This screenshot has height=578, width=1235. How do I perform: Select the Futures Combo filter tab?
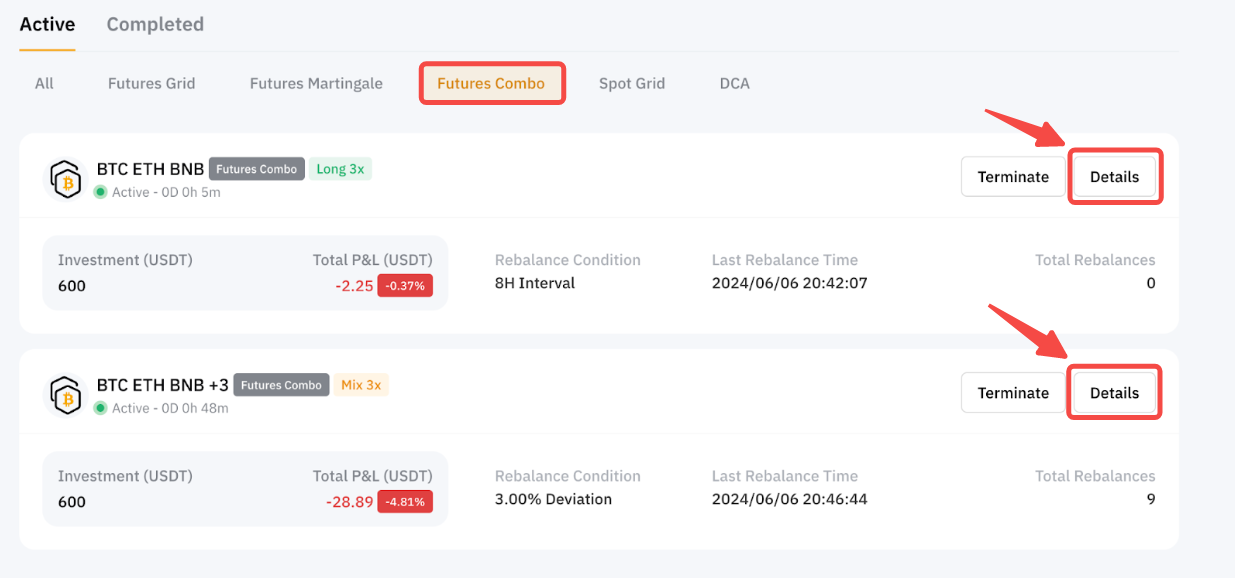coord(491,83)
